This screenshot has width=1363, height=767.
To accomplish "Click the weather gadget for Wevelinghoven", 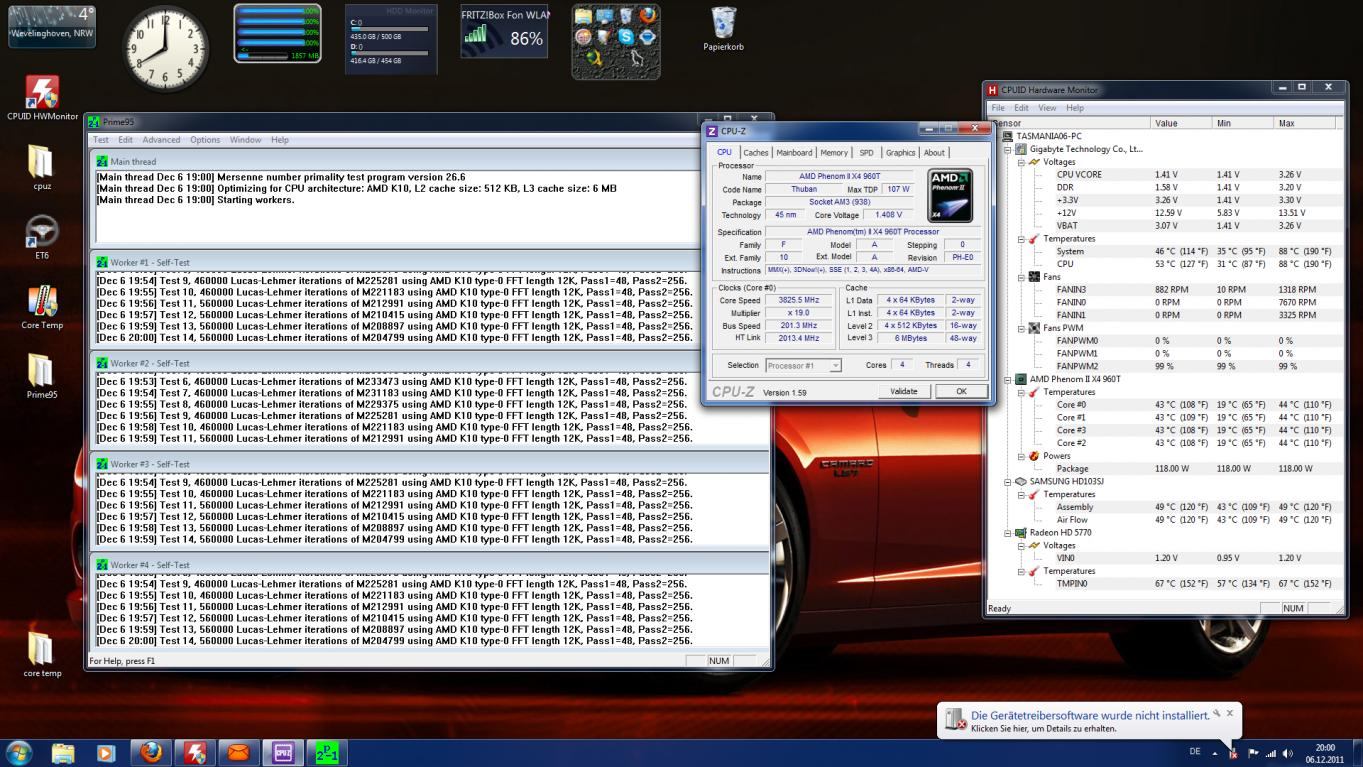I will [x=51, y=25].
